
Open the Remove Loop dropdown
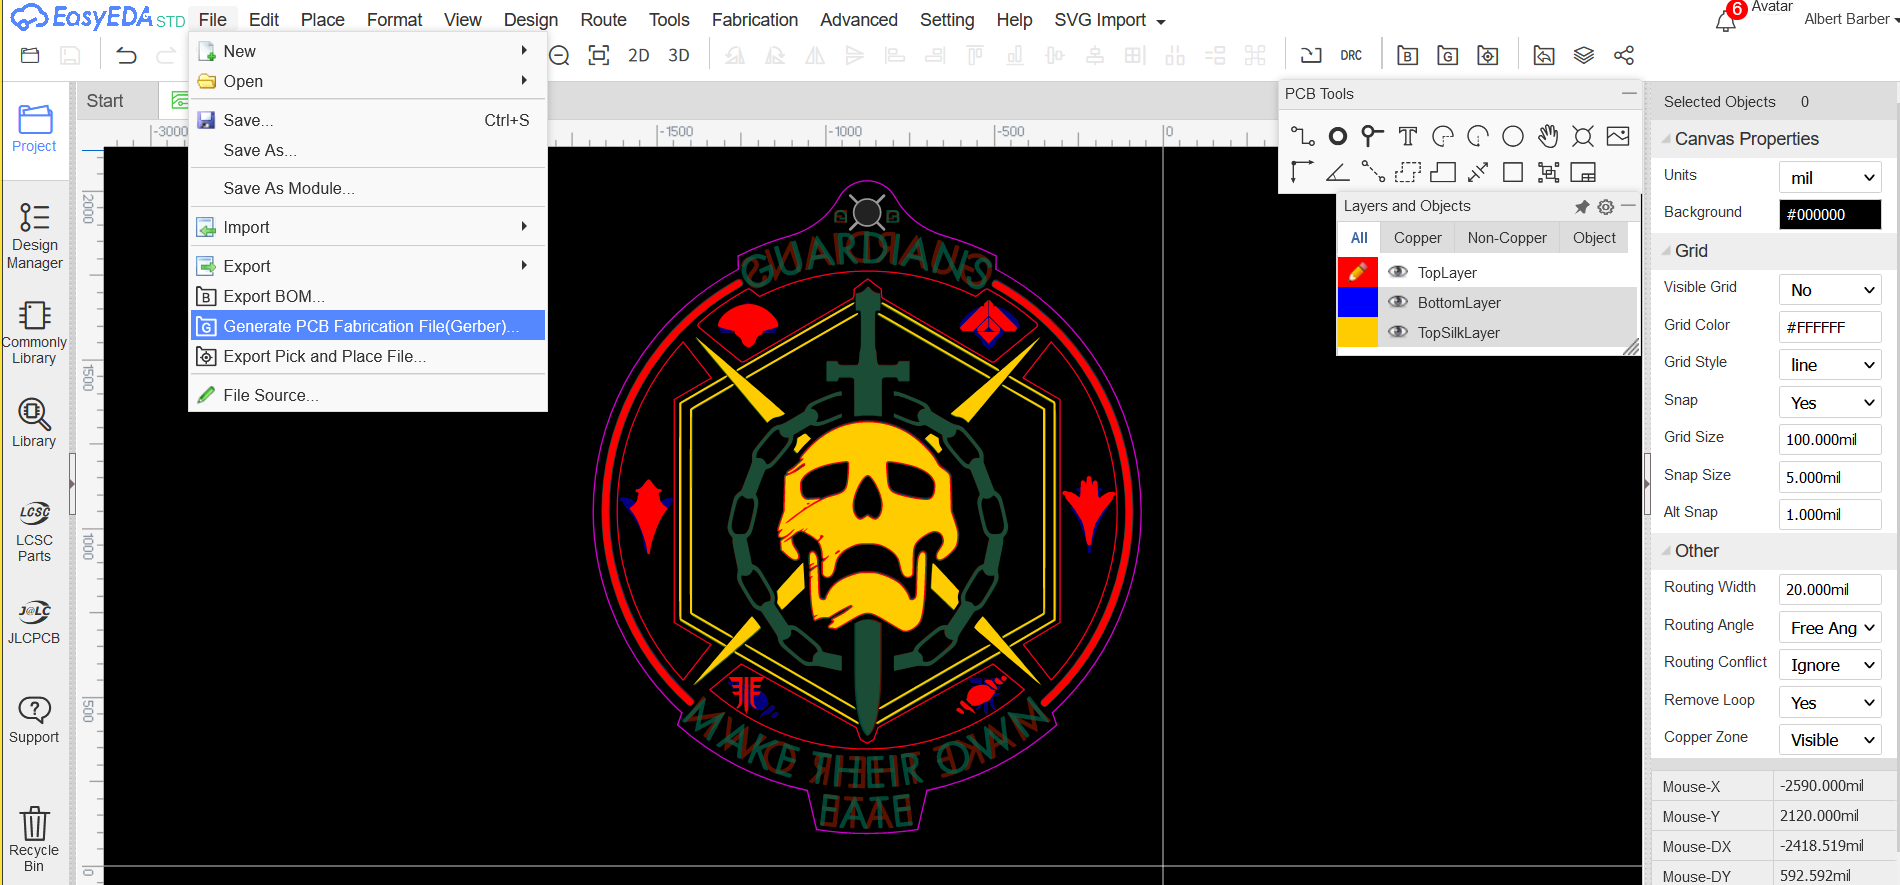pos(1830,702)
